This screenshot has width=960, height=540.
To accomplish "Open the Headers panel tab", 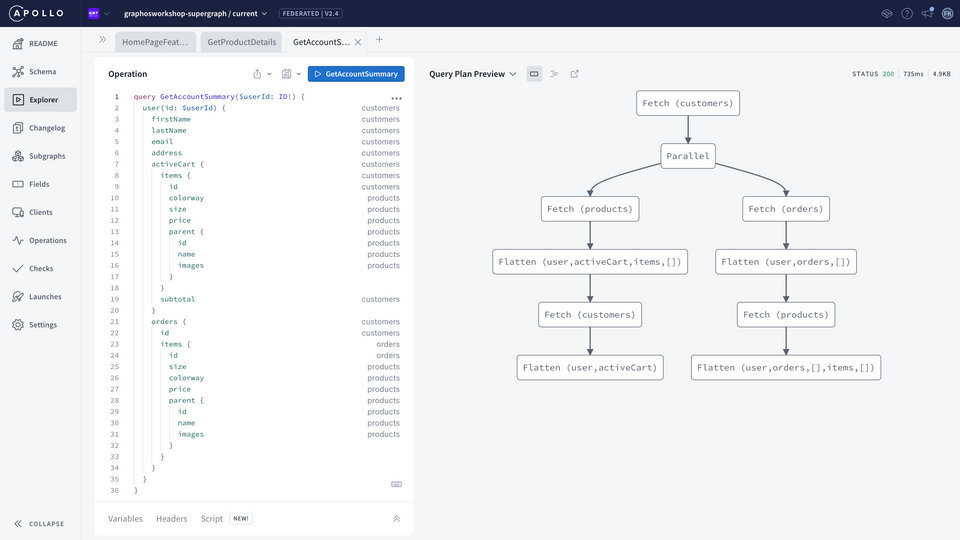I will (171, 519).
